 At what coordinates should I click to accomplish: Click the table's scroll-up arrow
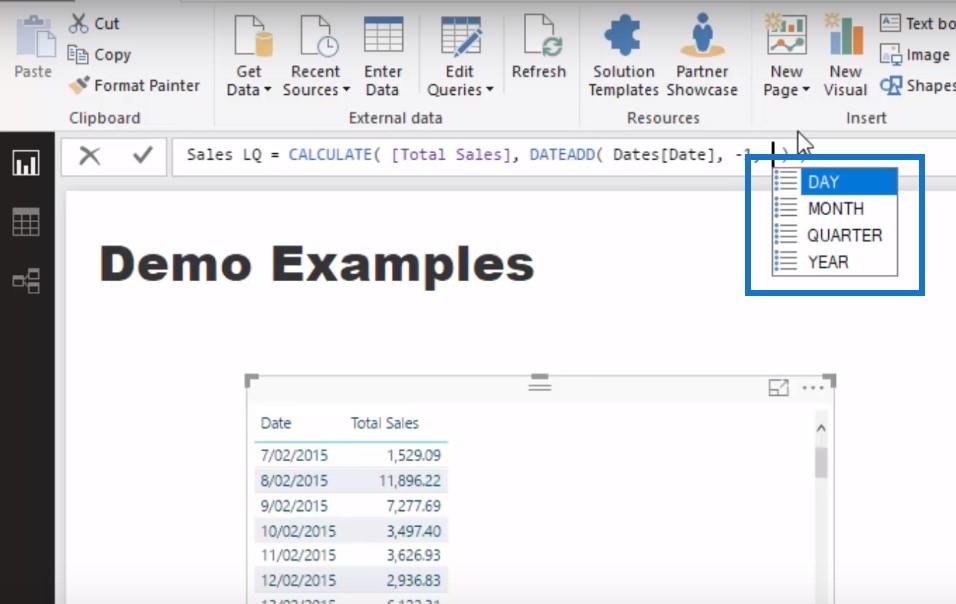click(821, 428)
